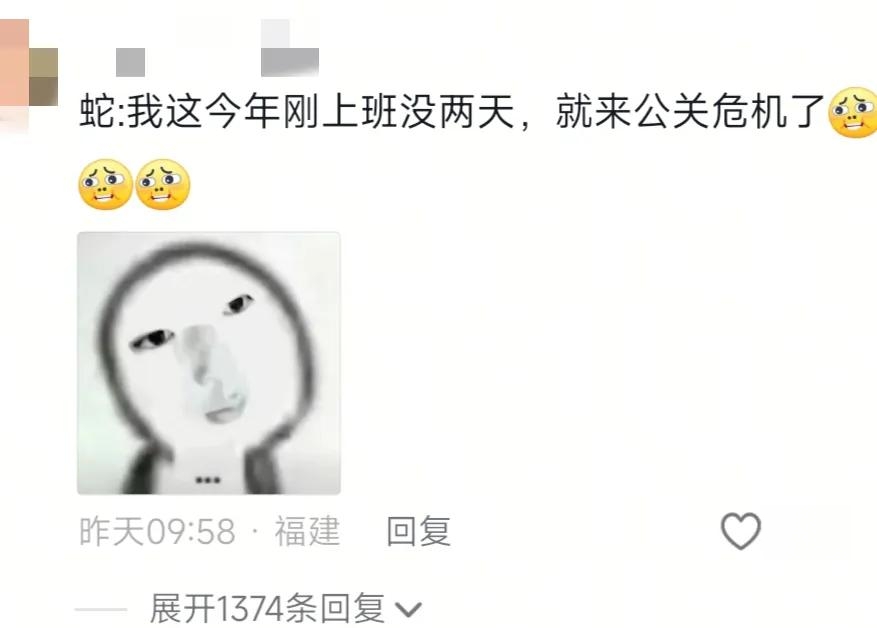Tap the phrase 就来公关危机了
The height and width of the screenshot is (628, 877).
coord(691,112)
